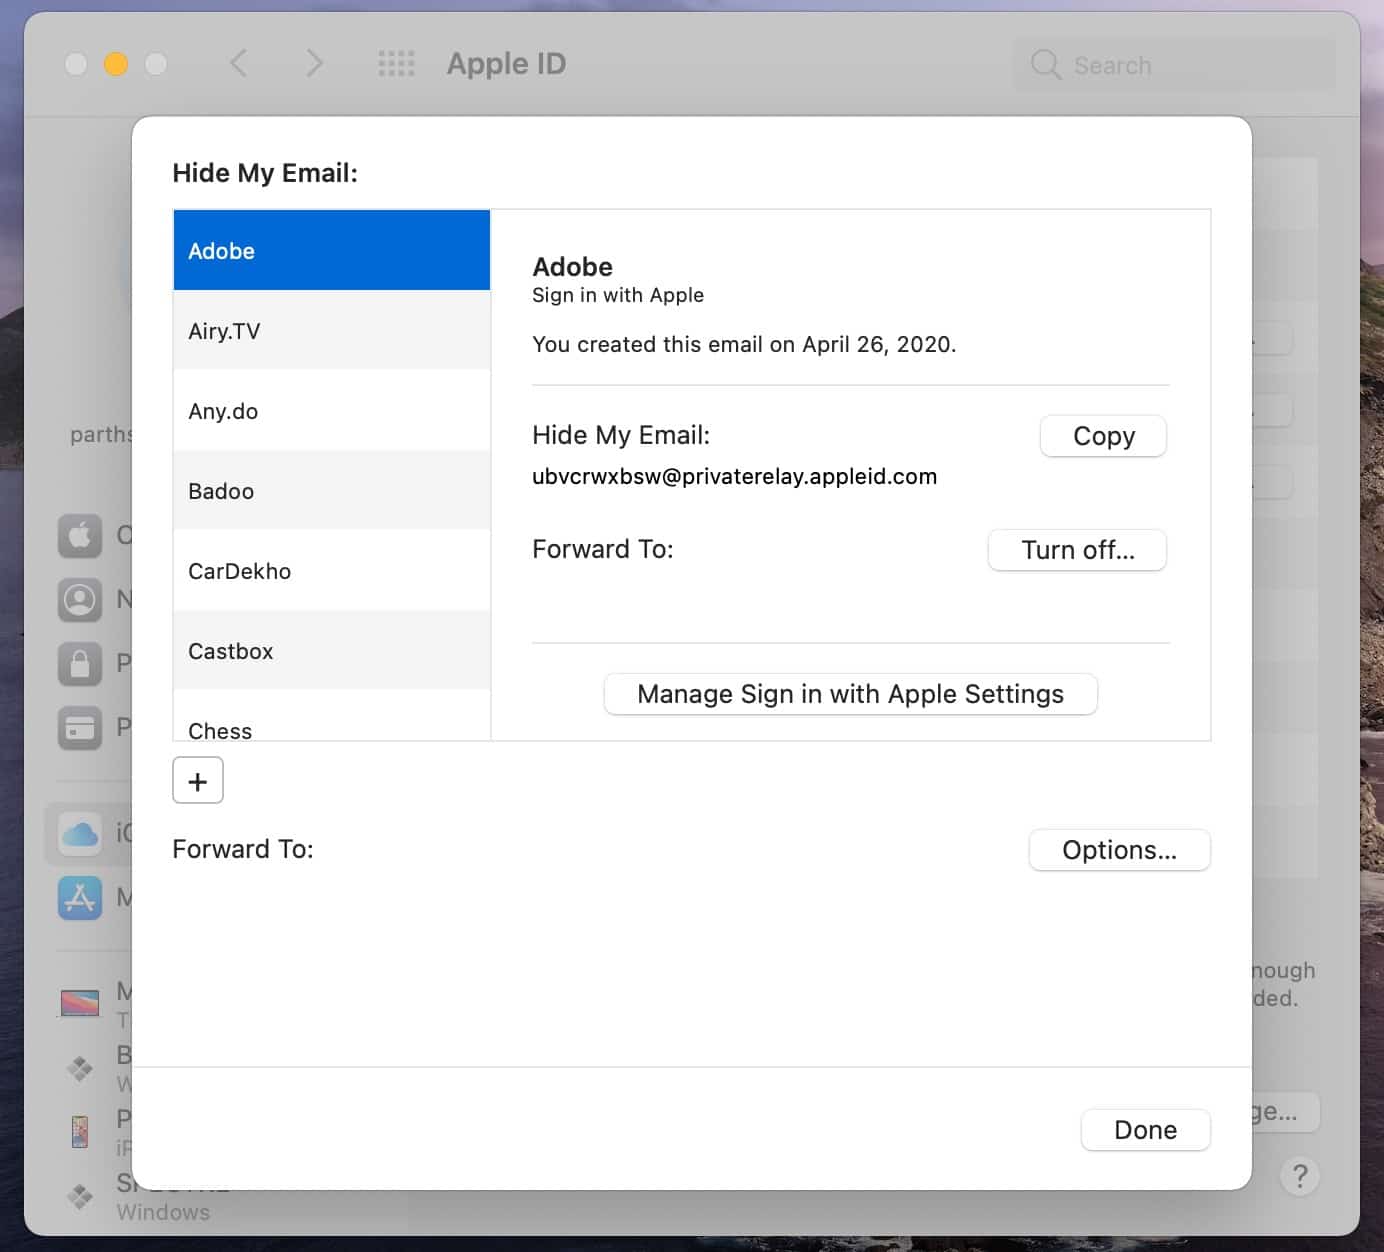This screenshot has width=1384, height=1252.
Task: Go back using the left chevron
Action: tap(238, 64)
